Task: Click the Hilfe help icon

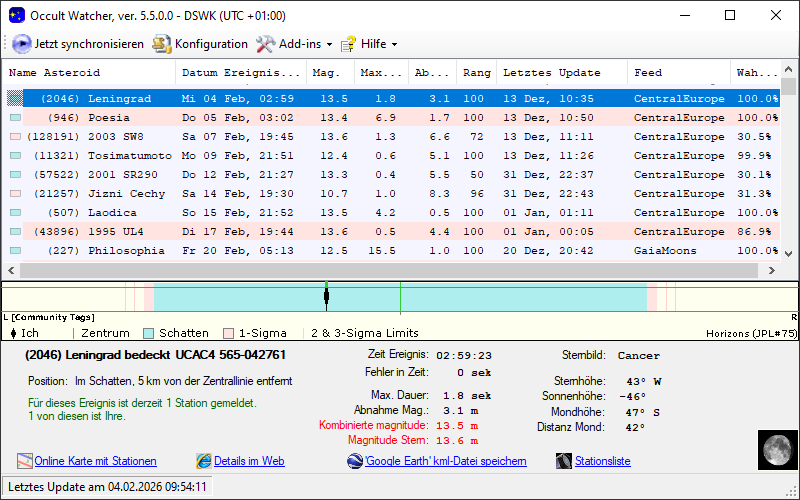Action: coord(348,44)
